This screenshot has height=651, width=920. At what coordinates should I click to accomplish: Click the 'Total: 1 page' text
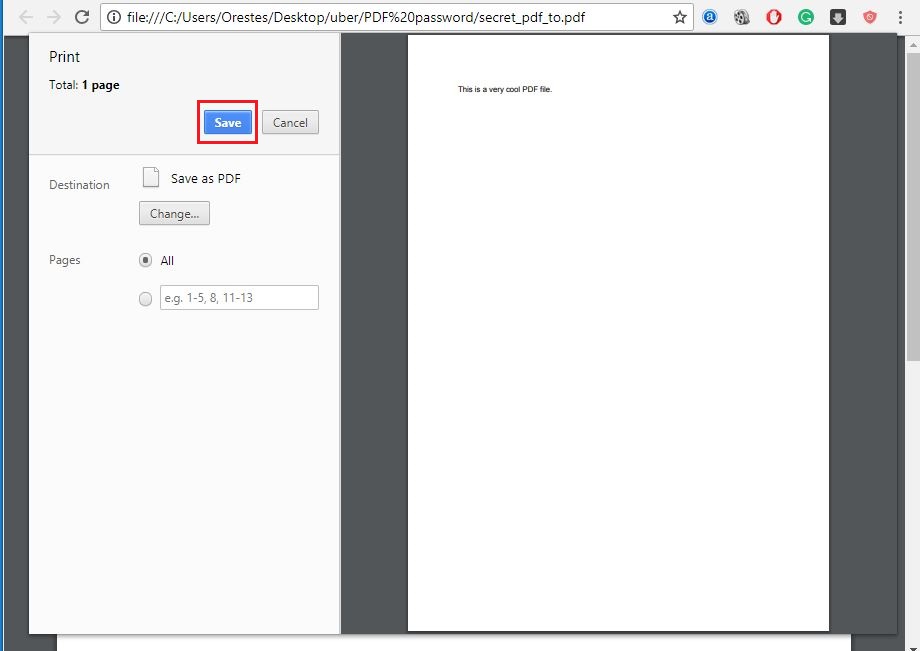pos(84,85)
